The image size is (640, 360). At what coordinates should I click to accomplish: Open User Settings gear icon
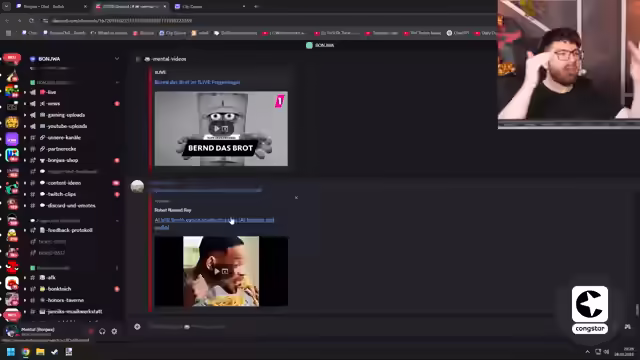pyautogui.click(x=114, y=331)
